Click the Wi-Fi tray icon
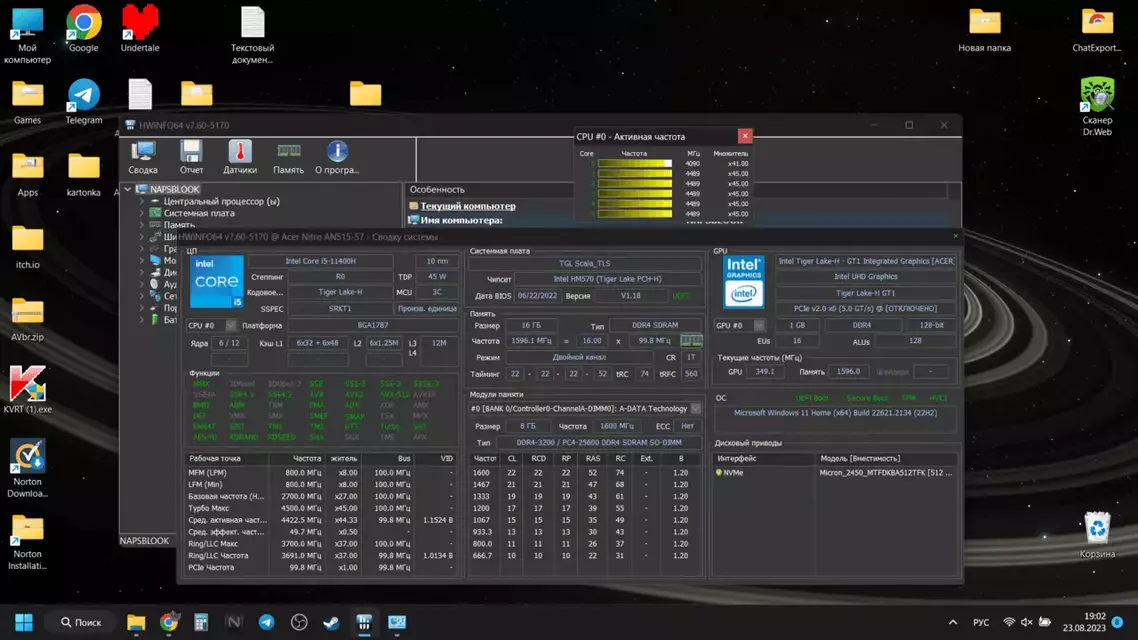 click(1009, 622)
